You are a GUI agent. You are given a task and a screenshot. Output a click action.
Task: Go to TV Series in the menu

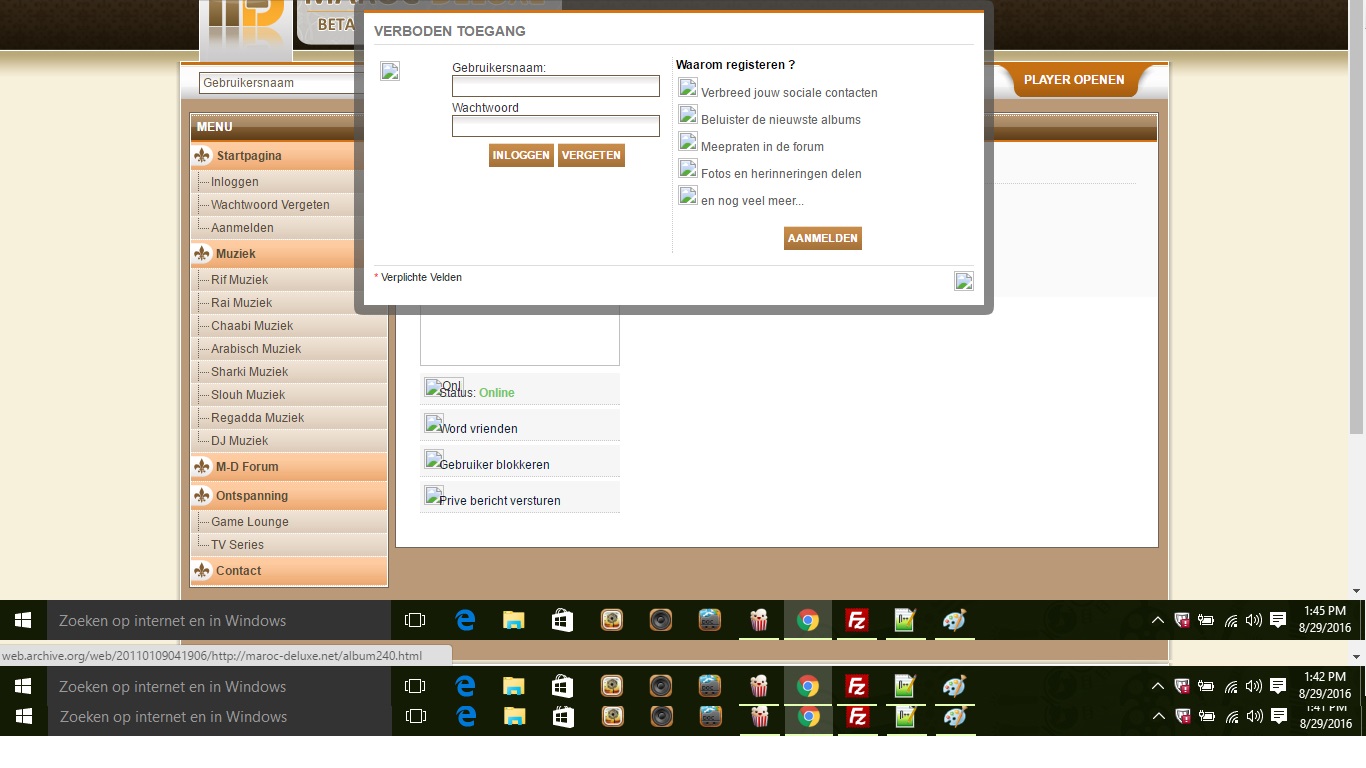pyautogui.click(x=237, y=545)
